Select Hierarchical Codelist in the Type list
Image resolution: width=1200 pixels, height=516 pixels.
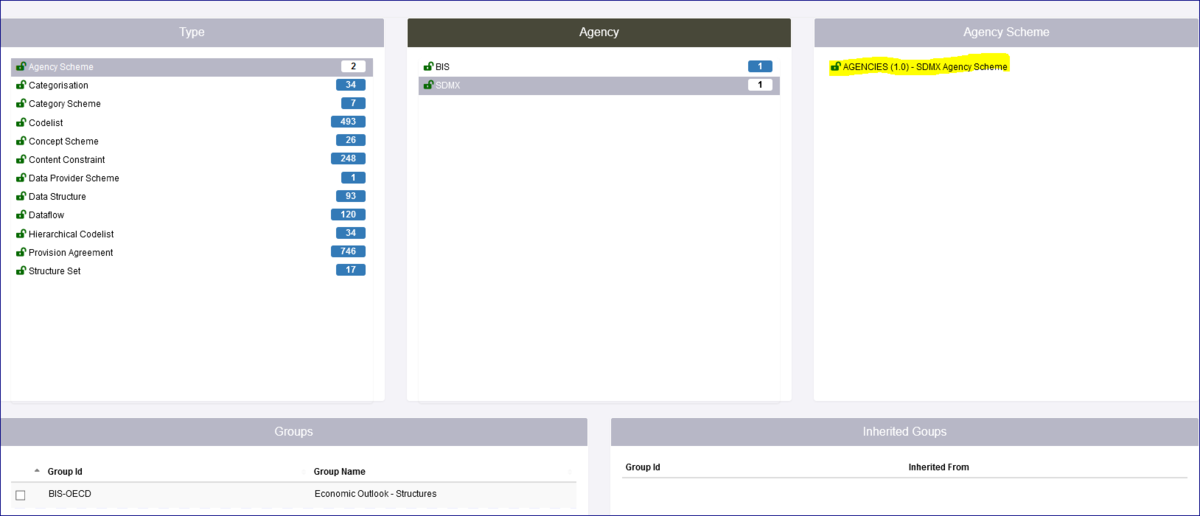[x=71, y=234]
